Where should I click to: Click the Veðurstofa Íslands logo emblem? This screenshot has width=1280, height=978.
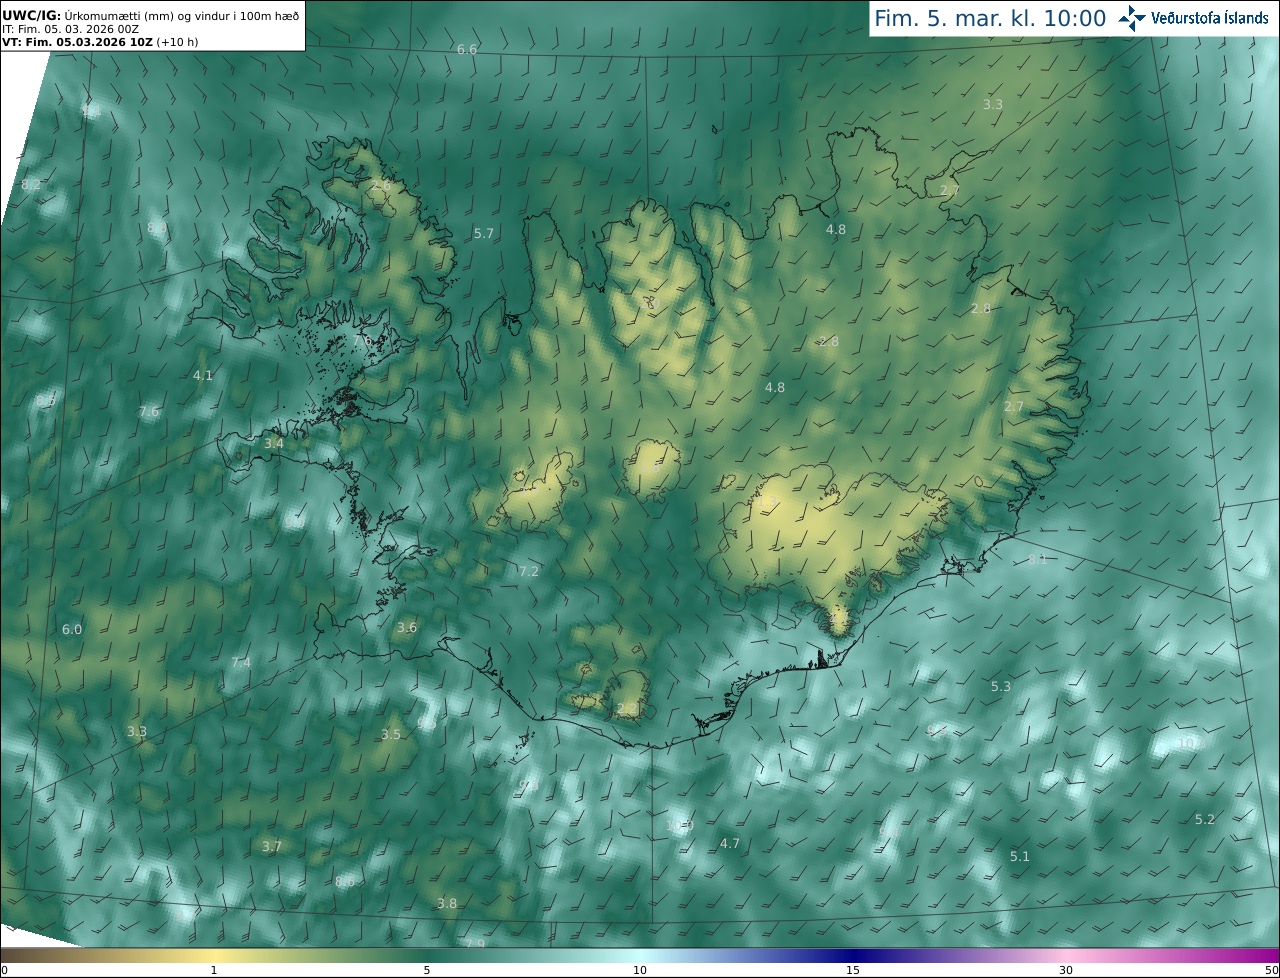(1133, 18)
